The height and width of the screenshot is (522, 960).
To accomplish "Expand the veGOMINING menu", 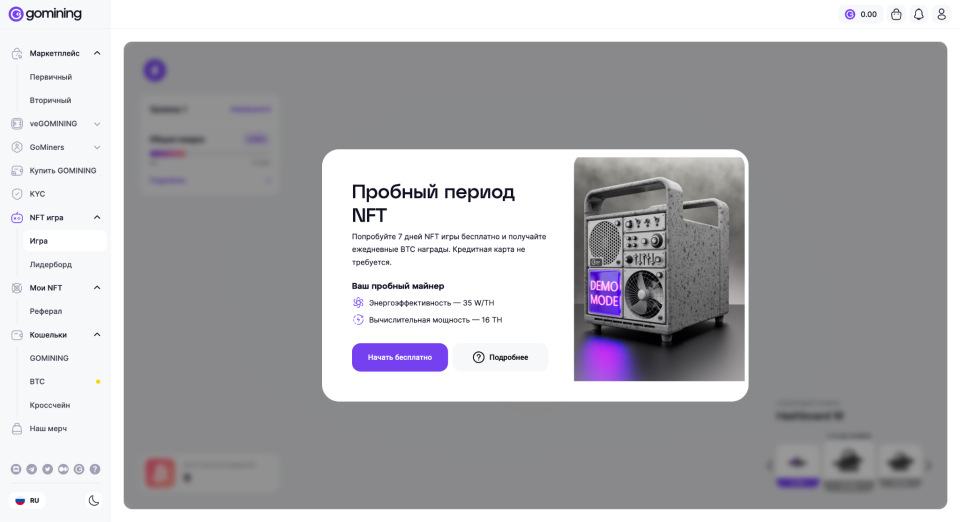I will 97,124.
